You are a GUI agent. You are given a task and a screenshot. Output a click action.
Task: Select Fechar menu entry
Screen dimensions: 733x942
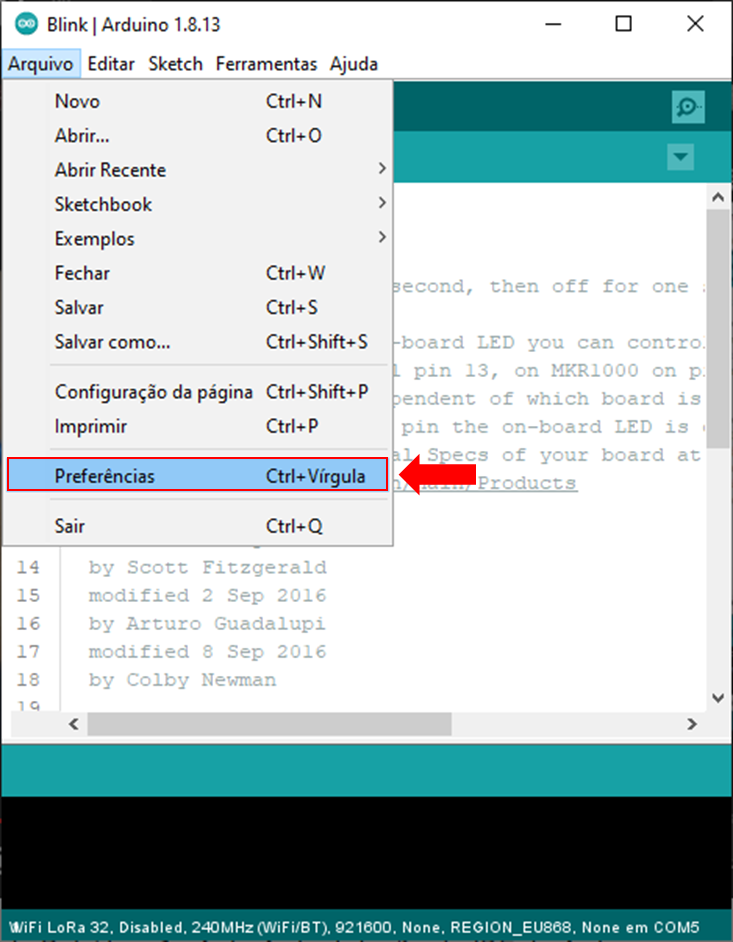tap(197, 273)
